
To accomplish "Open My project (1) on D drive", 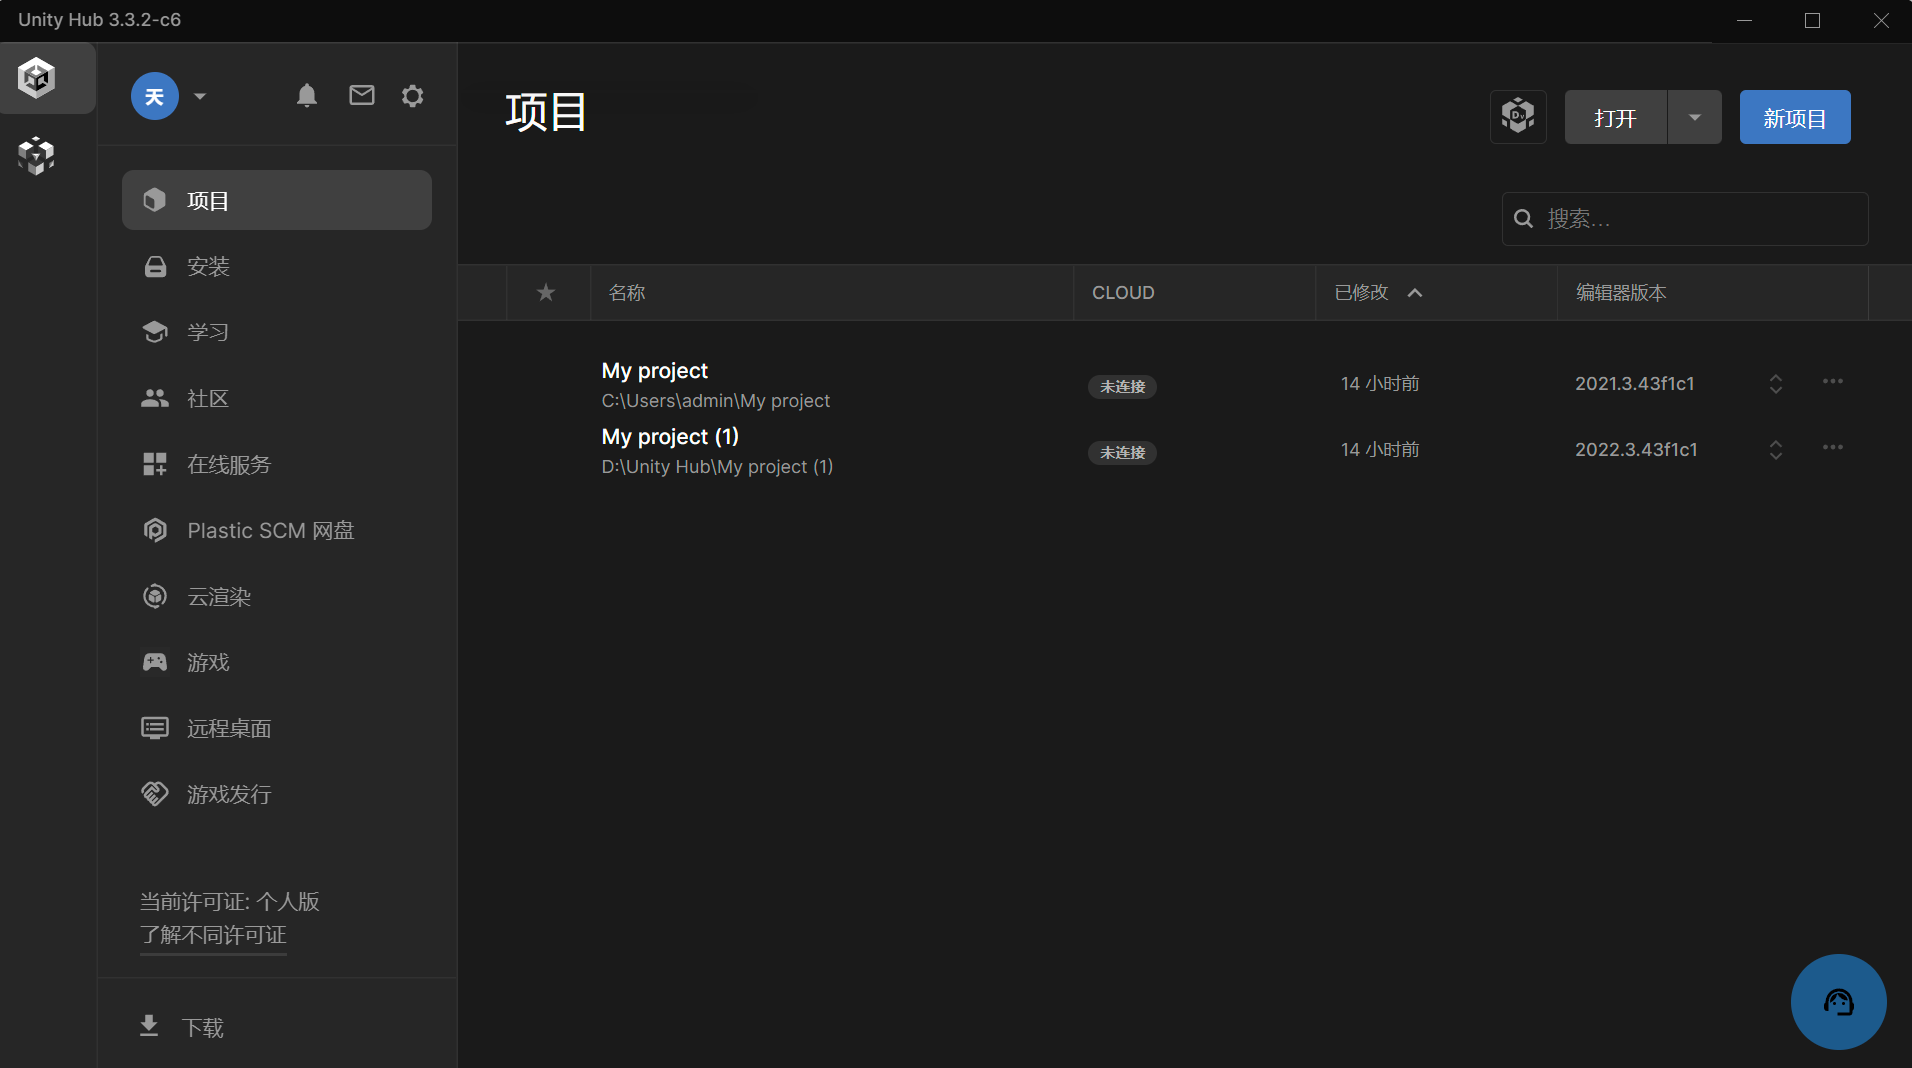I will click(x=670, y=437).
